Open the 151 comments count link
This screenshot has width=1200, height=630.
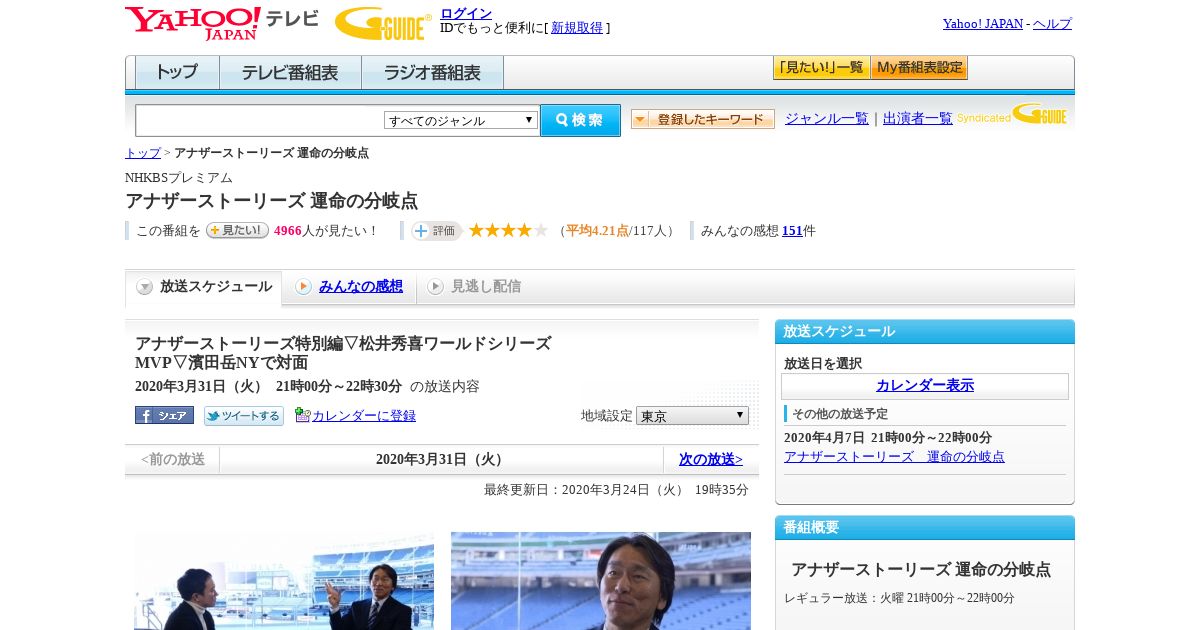(x=792, y=230)
